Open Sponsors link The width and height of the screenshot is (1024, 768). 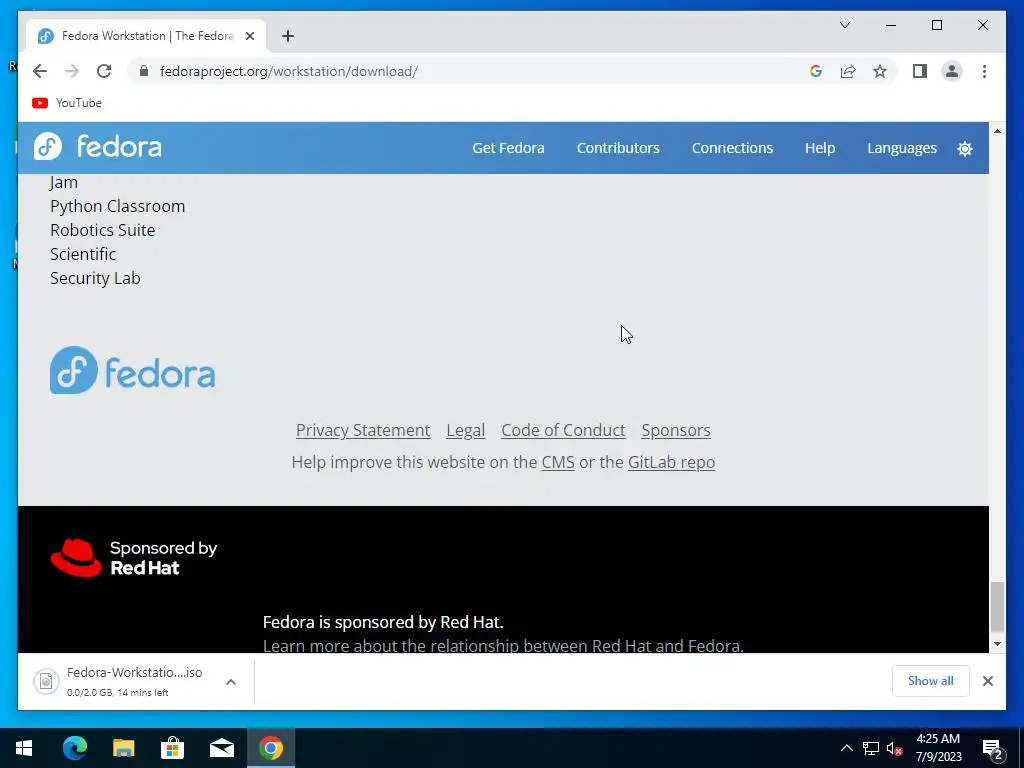pos(676,430)
